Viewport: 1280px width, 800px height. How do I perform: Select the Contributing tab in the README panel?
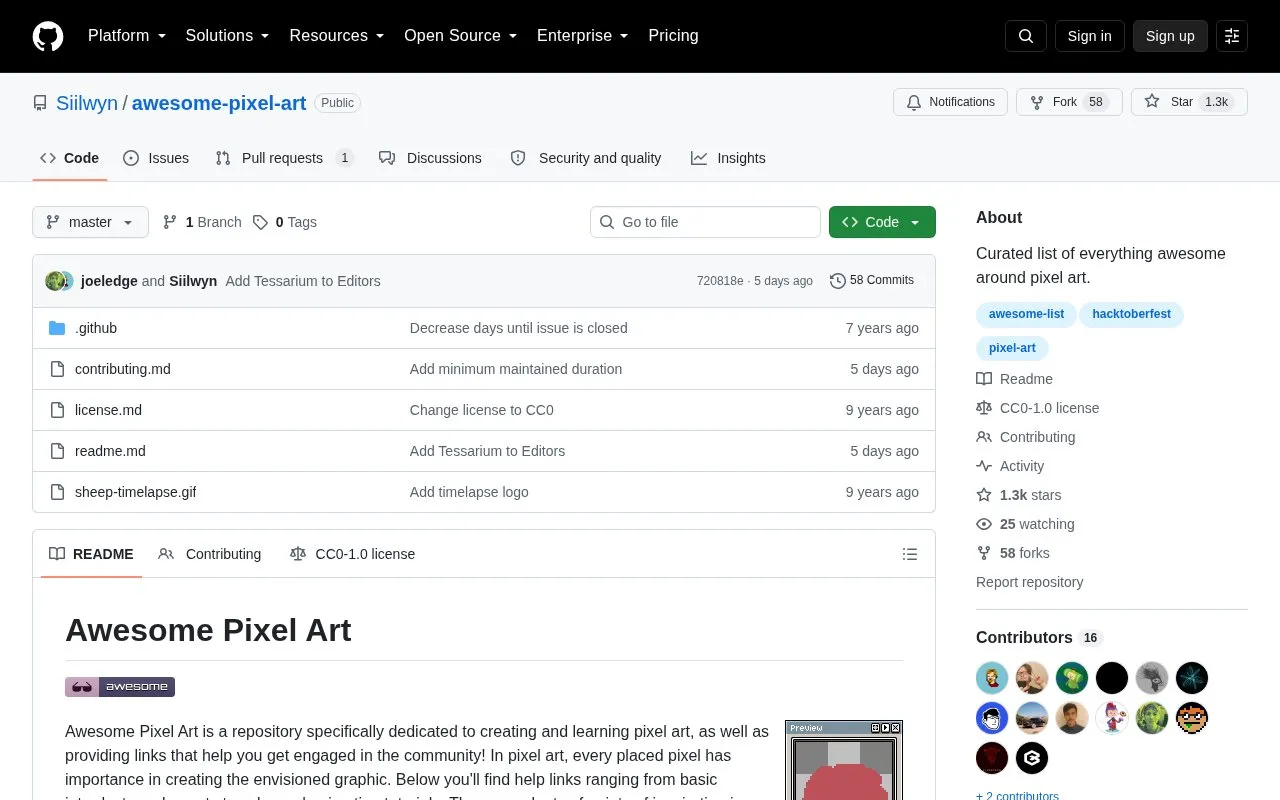210,554
